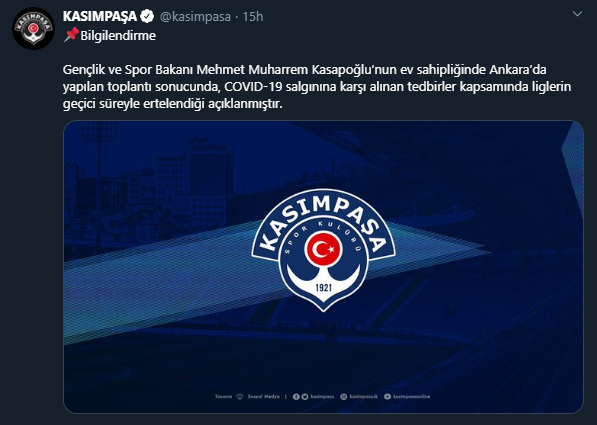Image resolution: width=597 pixels, height=425 pixels.
Task: Click the YouTube icon in image footer
Action: [387, 396]
